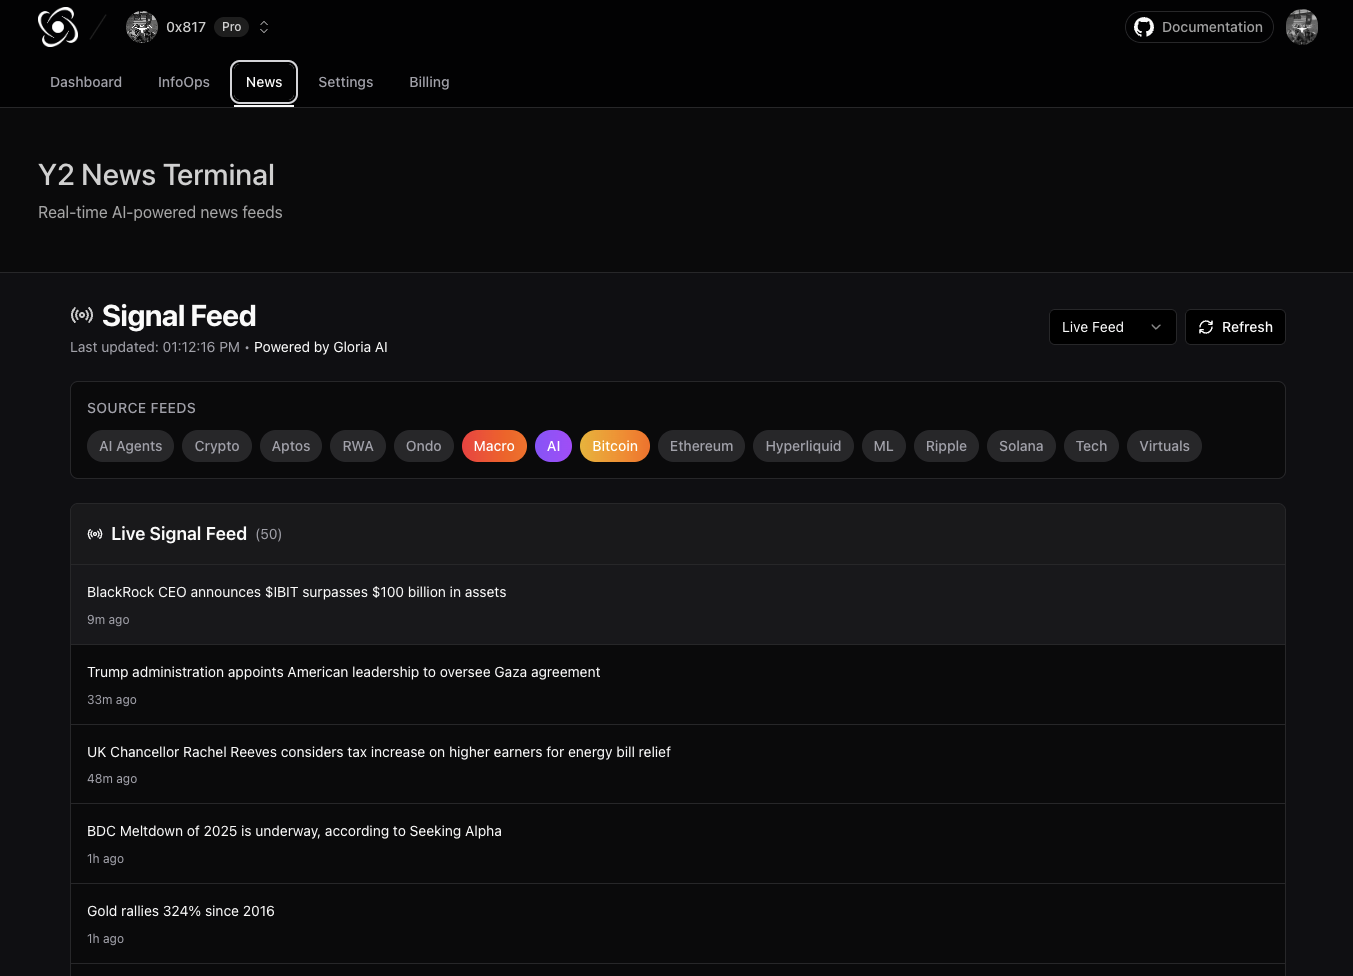Toggle the Macro source feed
The image size is (1353, 976).
(x=494, y=446)
